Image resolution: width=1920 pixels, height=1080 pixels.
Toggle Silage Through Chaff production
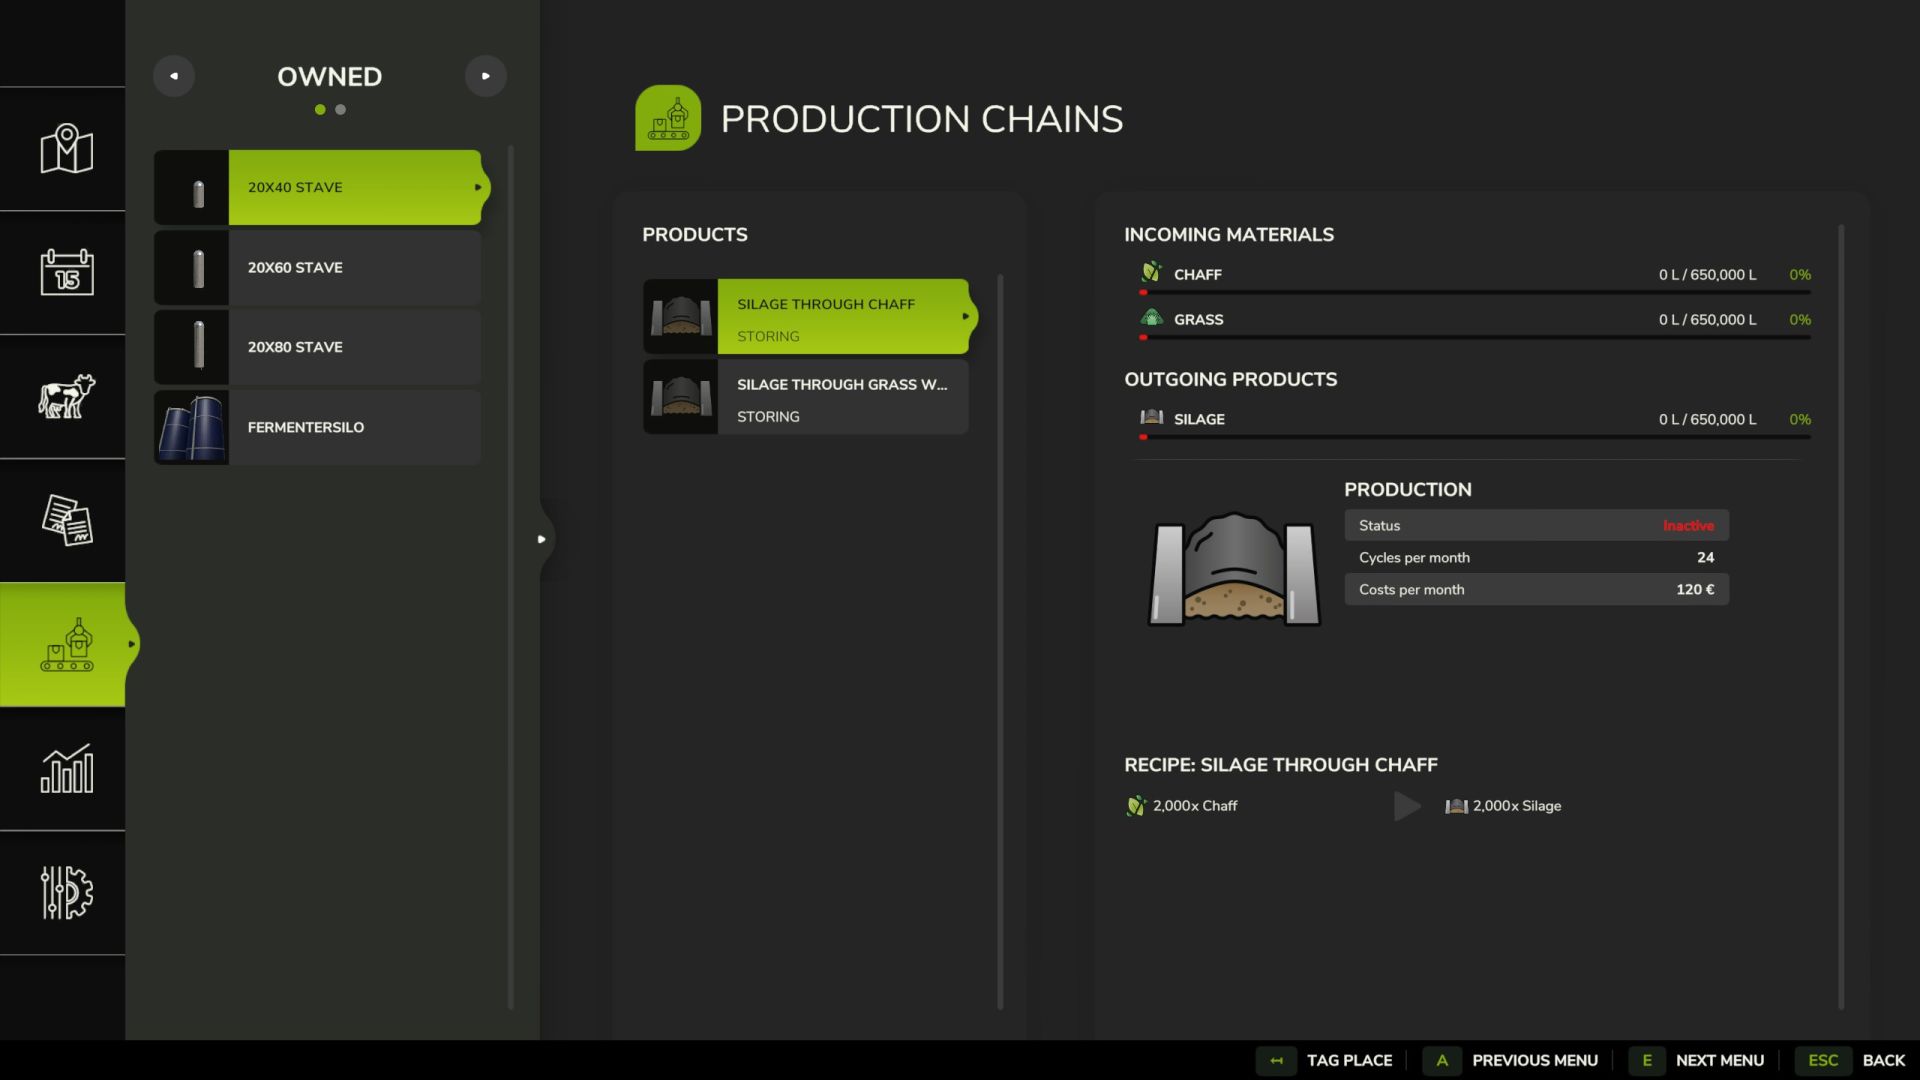pyautogui.click(x=842, y=317)
